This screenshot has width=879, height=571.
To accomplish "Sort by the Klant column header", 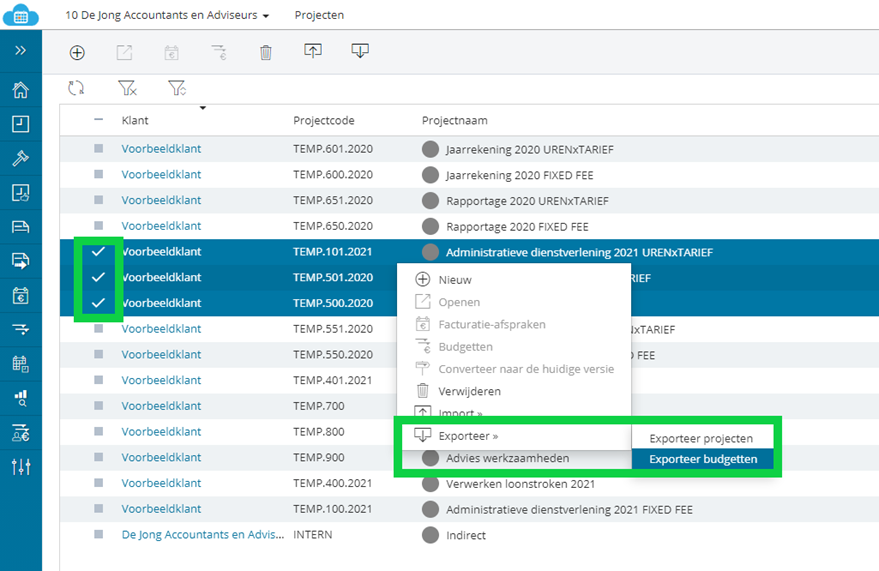I will point(135,120).
